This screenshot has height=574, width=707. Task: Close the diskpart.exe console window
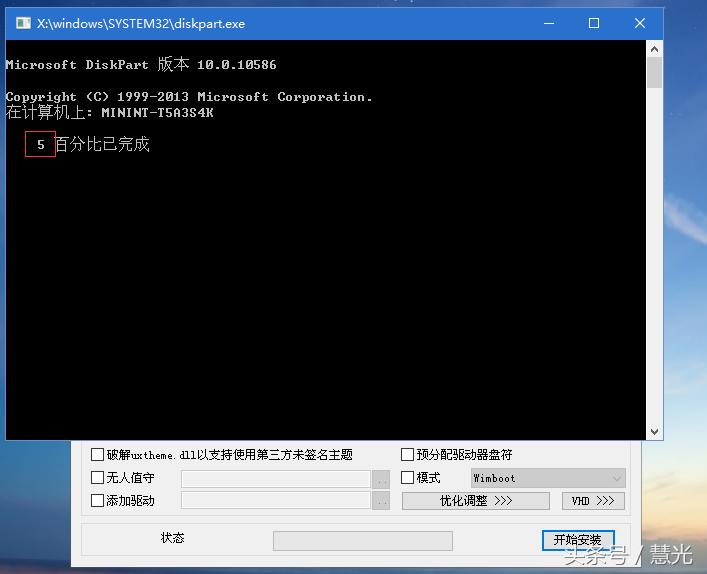point(639,23)
